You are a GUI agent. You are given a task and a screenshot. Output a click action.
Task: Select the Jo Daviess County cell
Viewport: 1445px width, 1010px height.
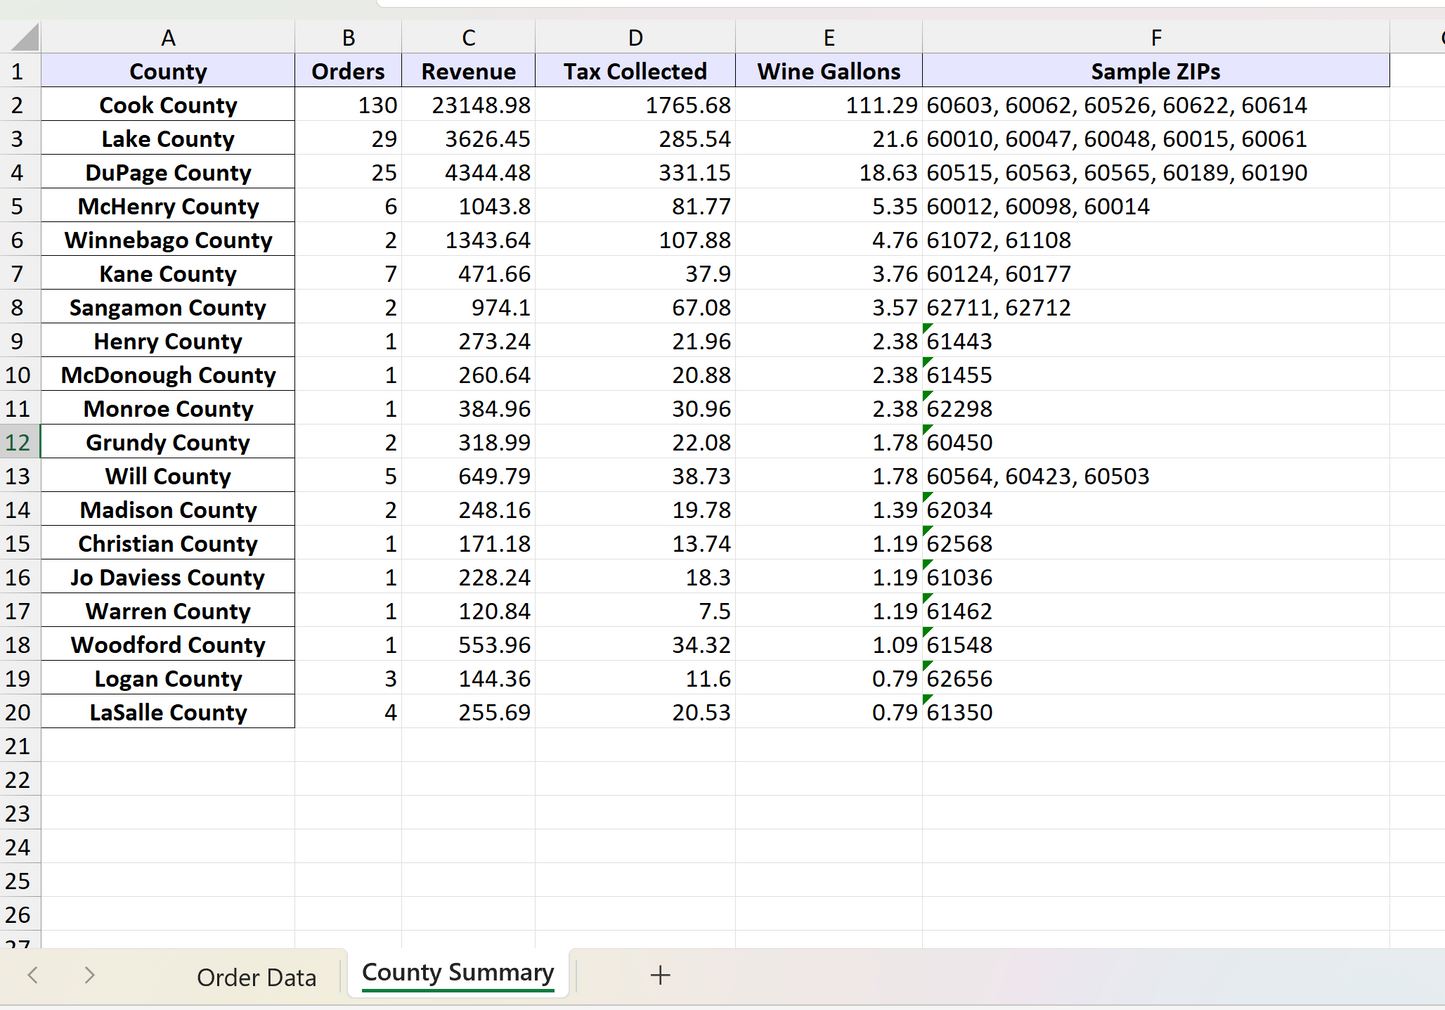pyautogui.click(x=168, y=577)
